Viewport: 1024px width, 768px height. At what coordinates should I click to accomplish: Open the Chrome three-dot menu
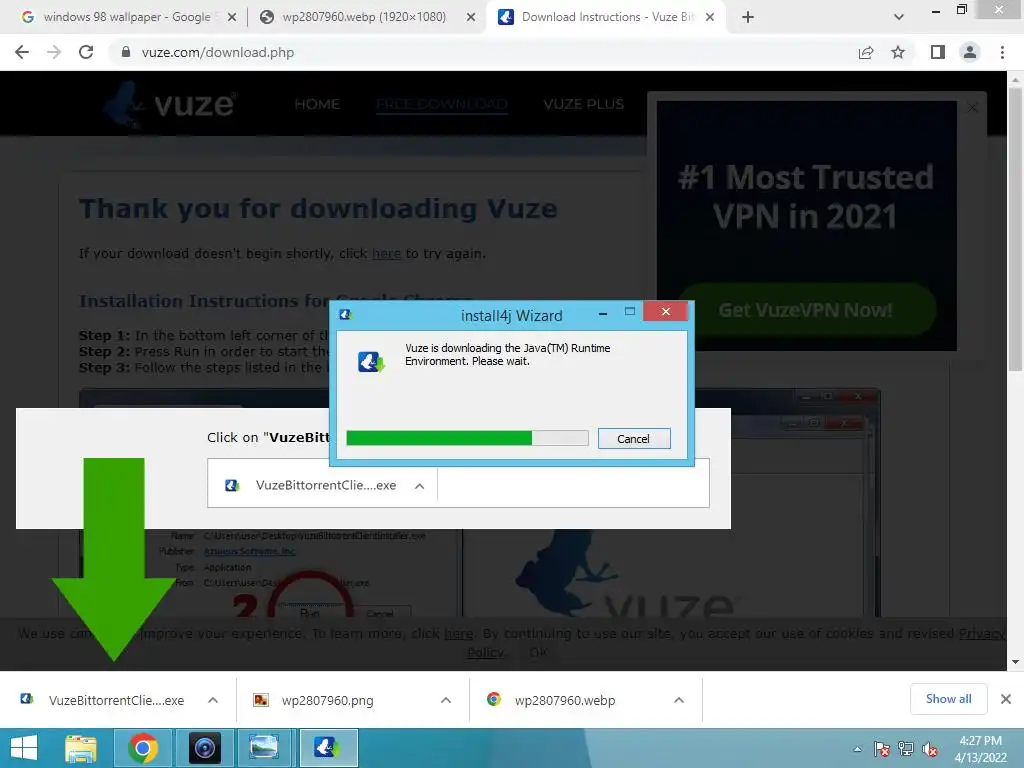tap(1002, 52)
